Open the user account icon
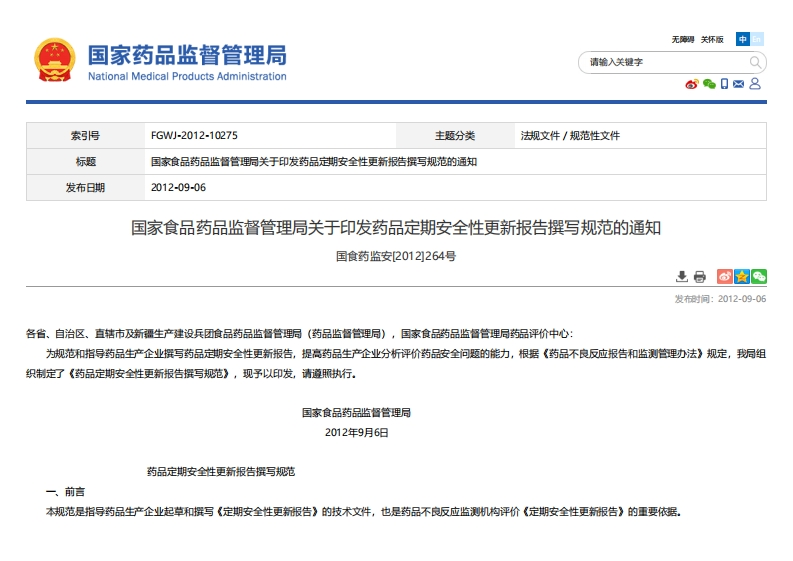 [x=755, y=84]
